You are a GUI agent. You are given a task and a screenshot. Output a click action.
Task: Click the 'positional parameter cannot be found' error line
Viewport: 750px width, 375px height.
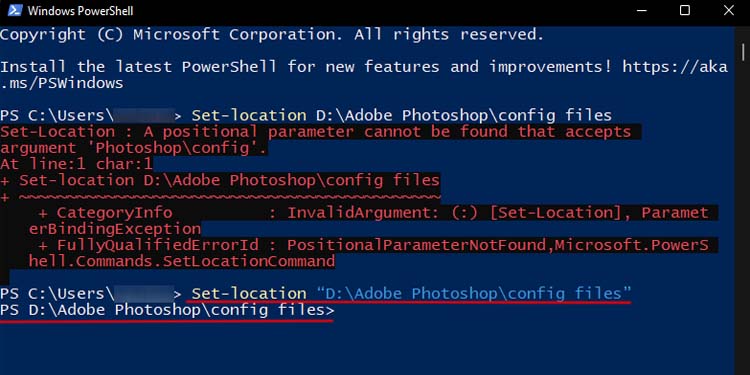point(316,132)
